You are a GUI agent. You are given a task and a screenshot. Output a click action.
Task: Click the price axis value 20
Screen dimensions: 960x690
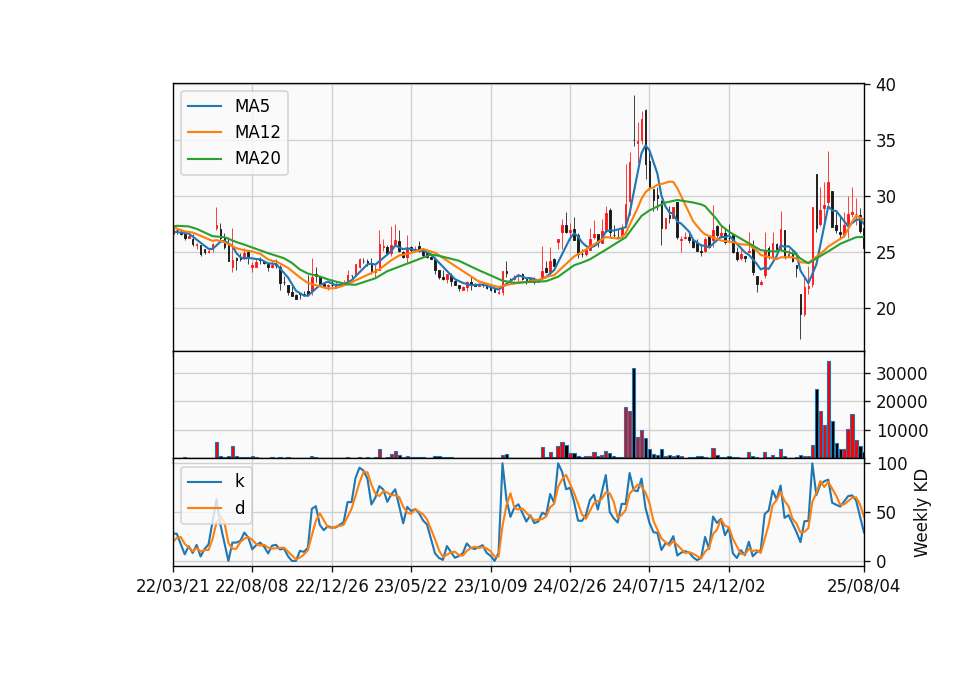point(886,309)
